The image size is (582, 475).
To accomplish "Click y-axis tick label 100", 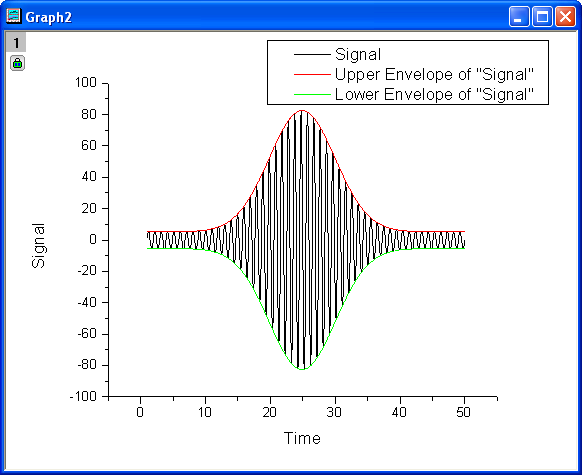I will [86, 82].
